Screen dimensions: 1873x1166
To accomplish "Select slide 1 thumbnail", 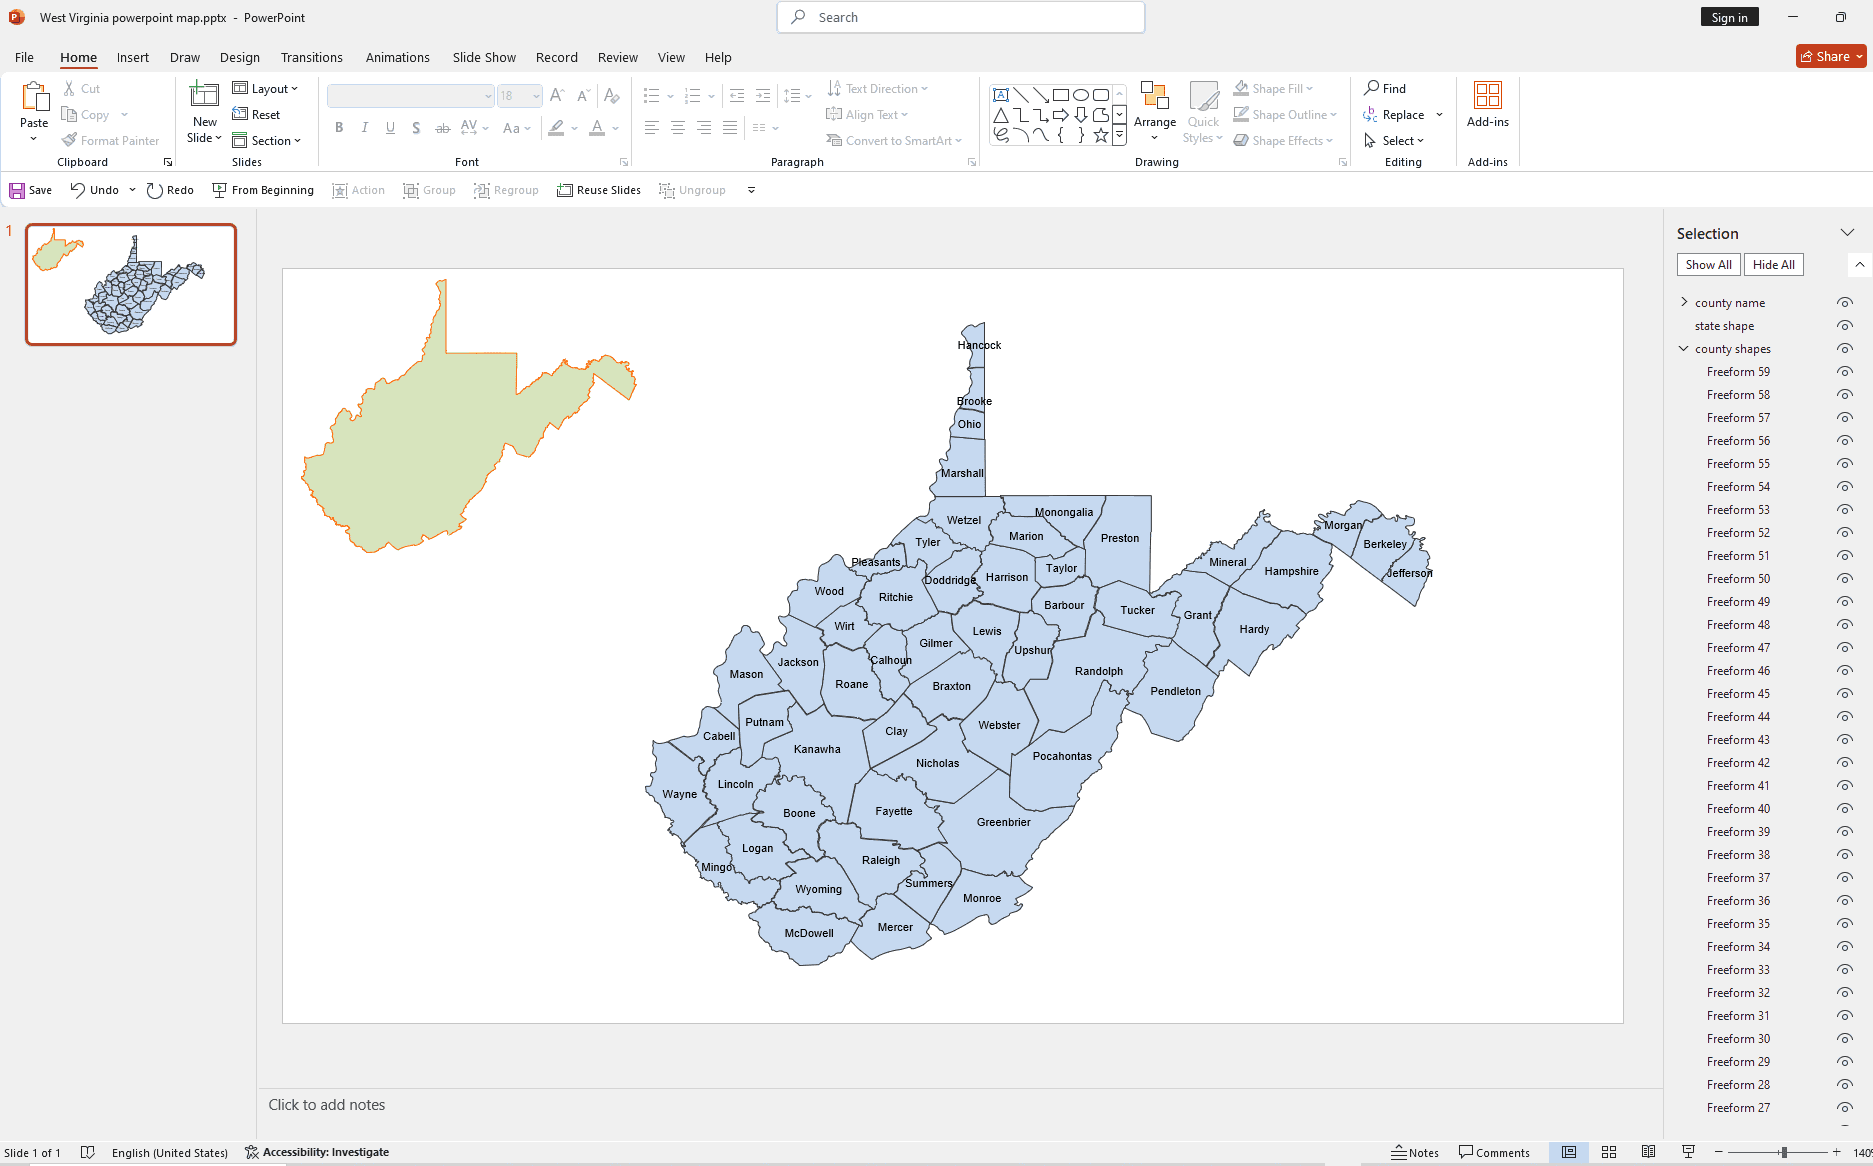I will [x=131, y=284].
